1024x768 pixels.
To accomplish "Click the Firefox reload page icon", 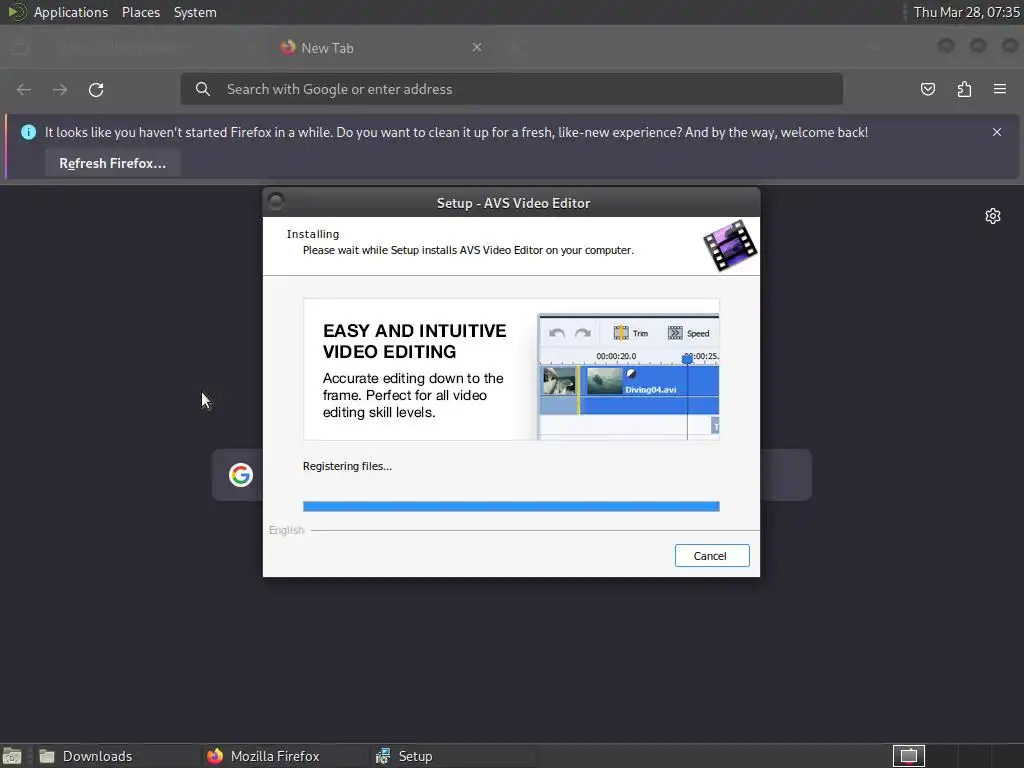I will [x=96, y=89].
